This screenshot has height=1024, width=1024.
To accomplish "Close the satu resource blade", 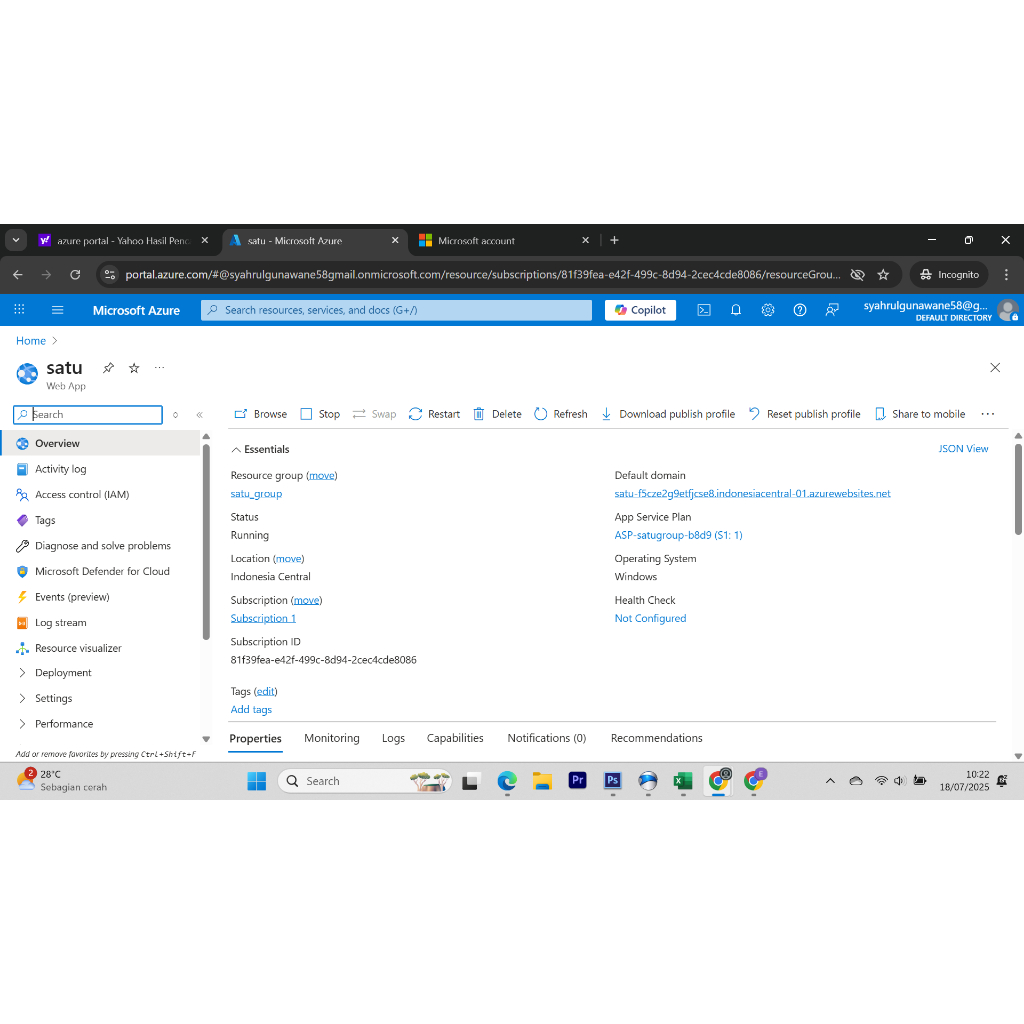I will (995, 368).
